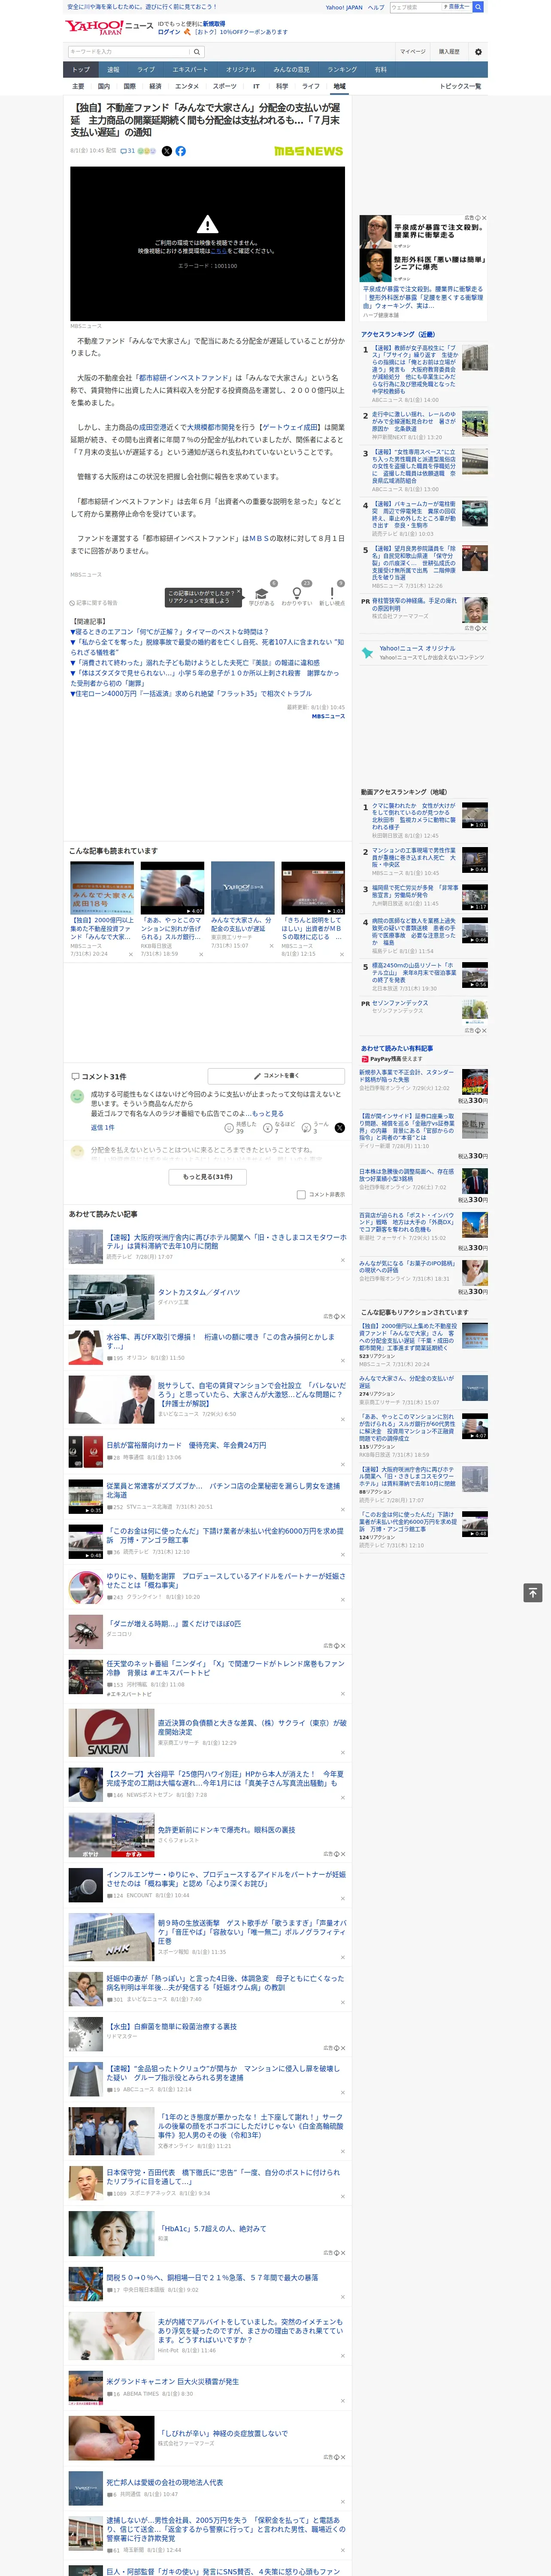Share article on X icon
551x2576 pixels.
(167, 151)
